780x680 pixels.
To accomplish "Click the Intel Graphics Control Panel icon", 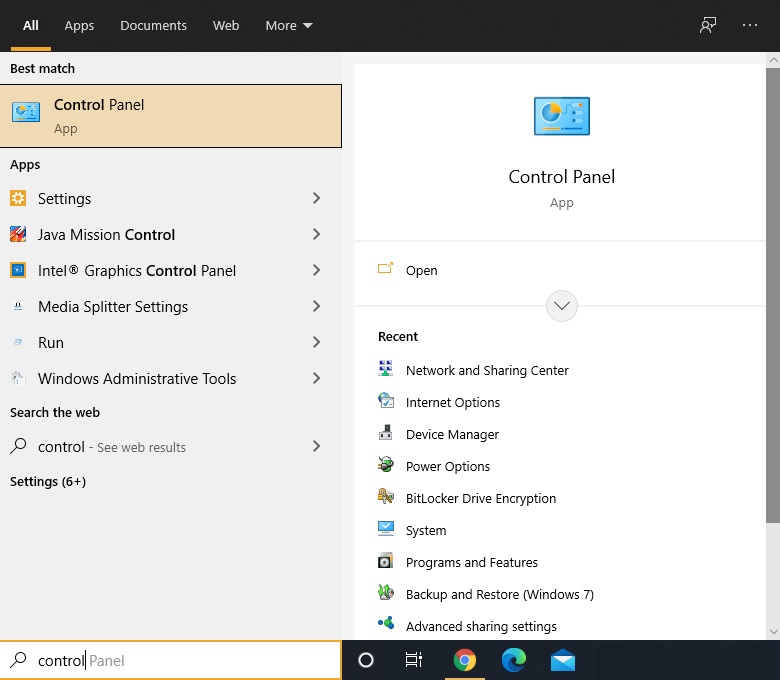I will 18,270.
